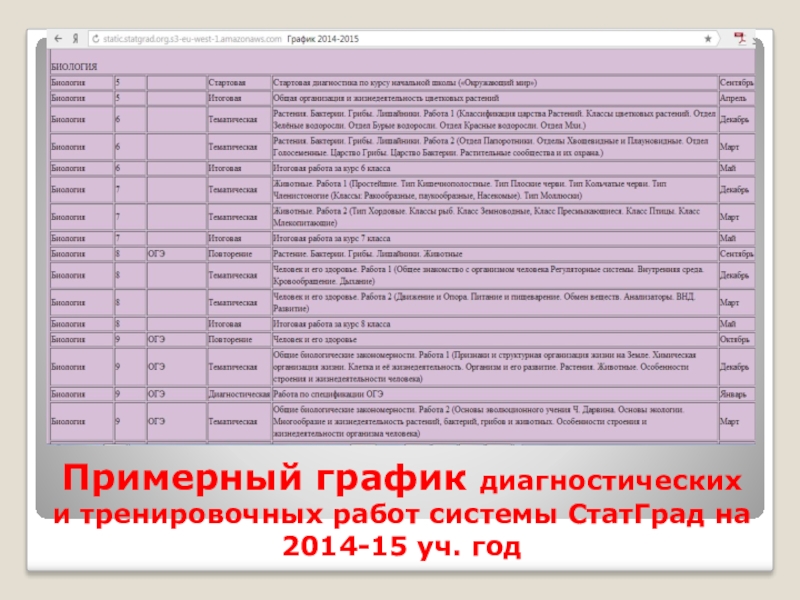Screen dimensions: 800x600
Task: Click the 'Стартовая' work-type cell
Action: pyautogui.click(x=239, y=83)
